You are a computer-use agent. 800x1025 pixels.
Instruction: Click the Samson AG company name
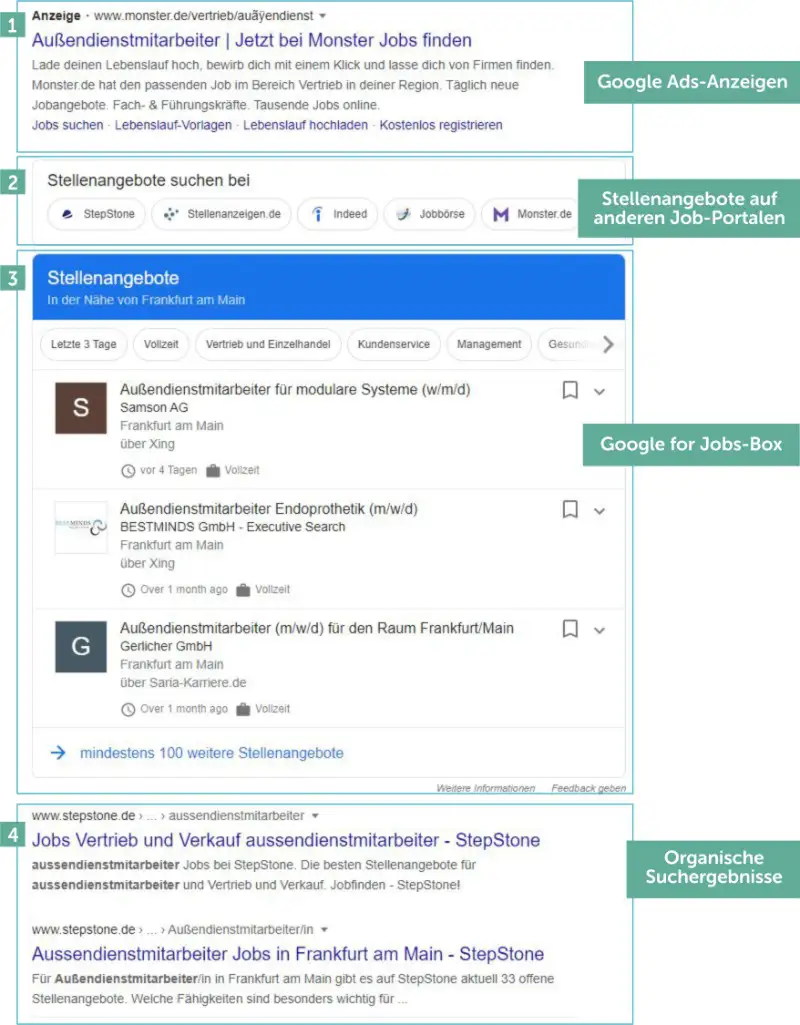(x=154, y=407)
